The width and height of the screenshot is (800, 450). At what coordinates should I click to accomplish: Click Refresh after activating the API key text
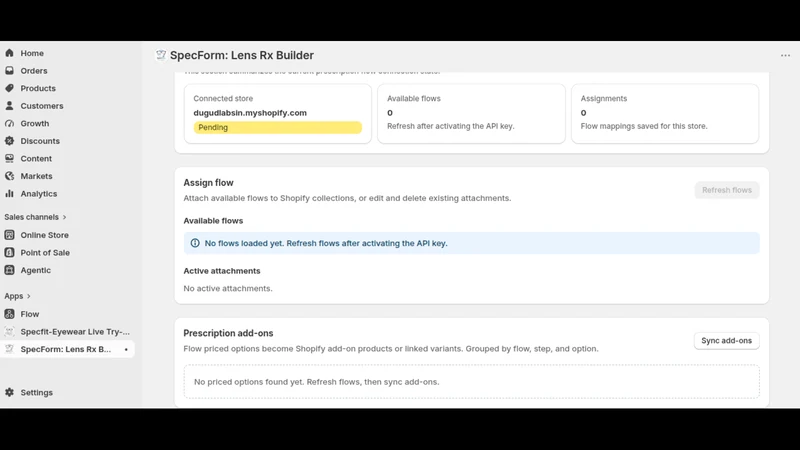click(x=451, y=126)
